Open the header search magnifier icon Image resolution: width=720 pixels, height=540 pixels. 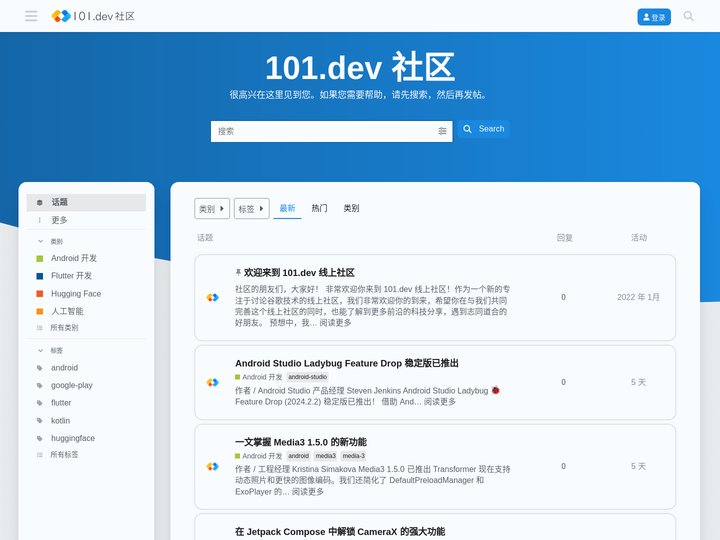coord(688,16)
